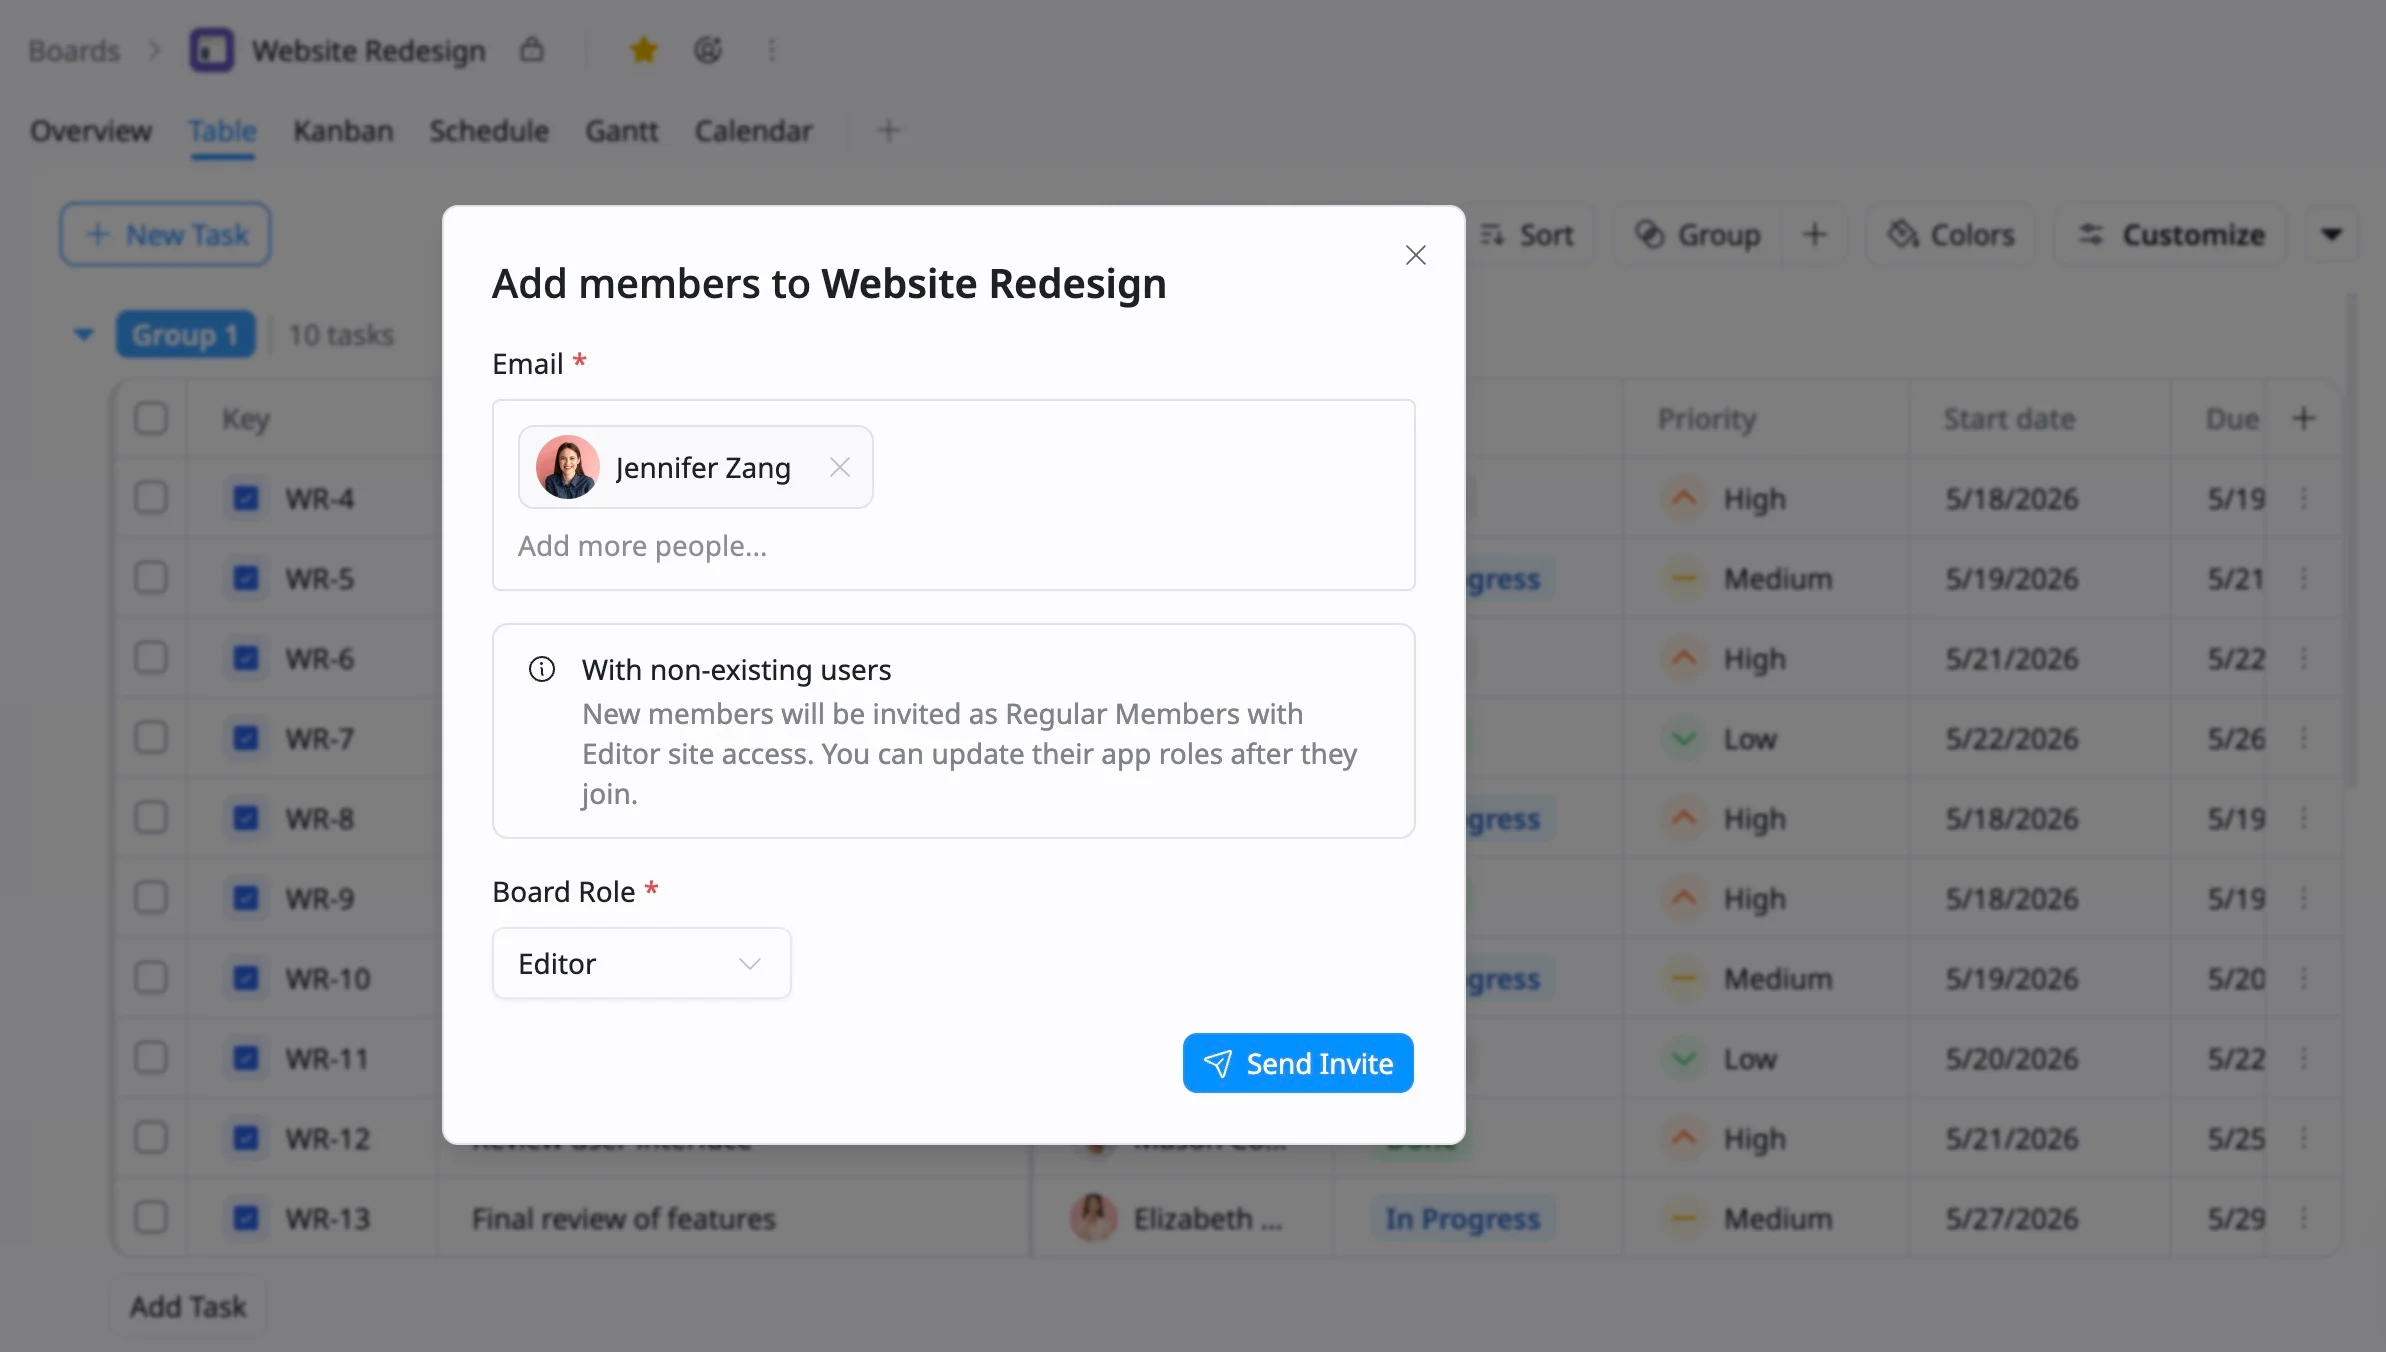2386x1352 pixels.
Task: Click the Medium priority icon on WR-5
Action: coord(1684,579)
